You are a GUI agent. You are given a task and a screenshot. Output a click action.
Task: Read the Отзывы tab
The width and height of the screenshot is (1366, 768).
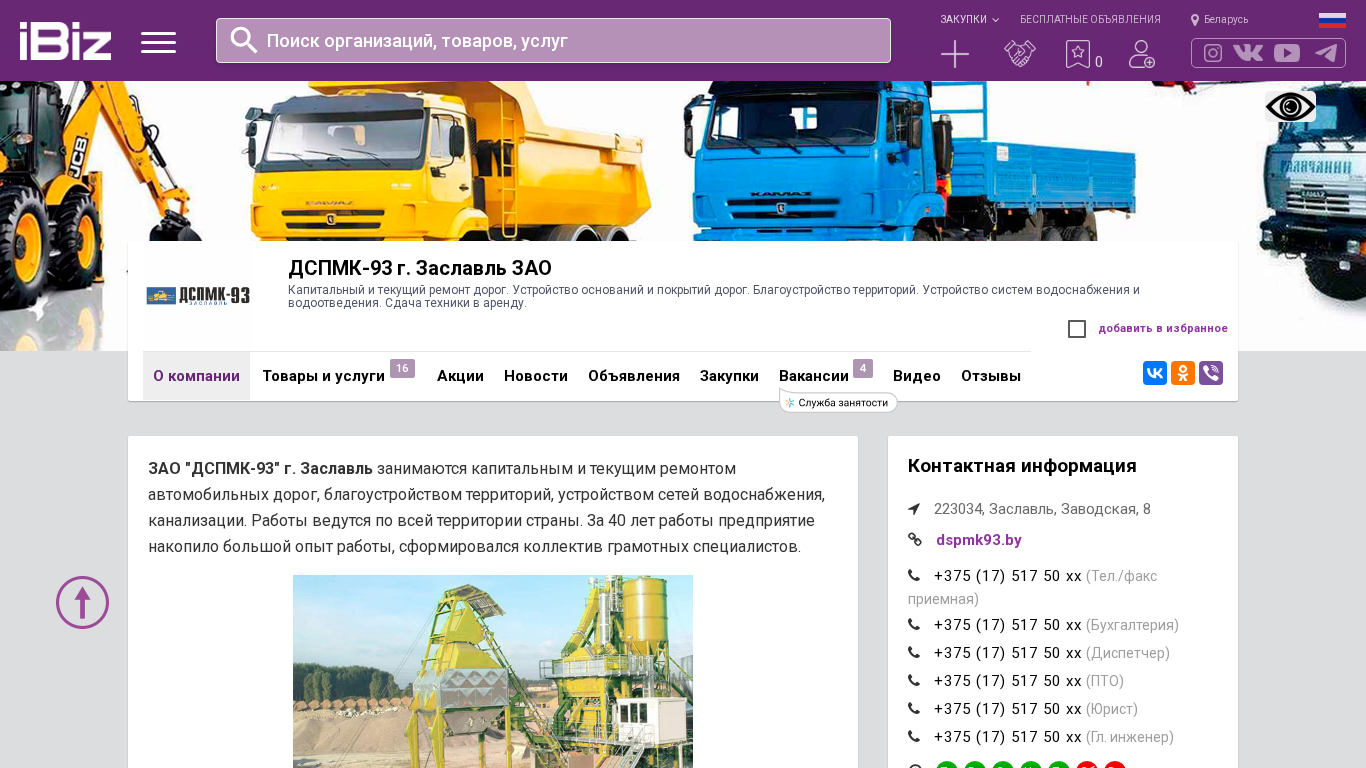pos(991,376)
